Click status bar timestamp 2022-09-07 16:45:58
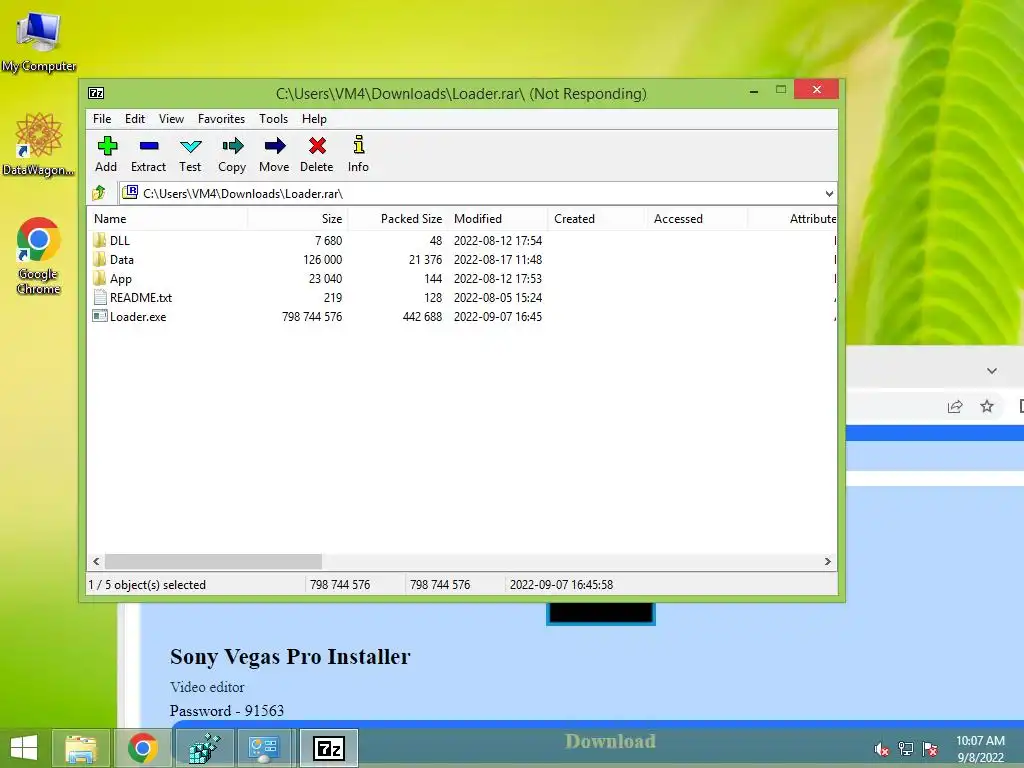 [x=562, y=584]
